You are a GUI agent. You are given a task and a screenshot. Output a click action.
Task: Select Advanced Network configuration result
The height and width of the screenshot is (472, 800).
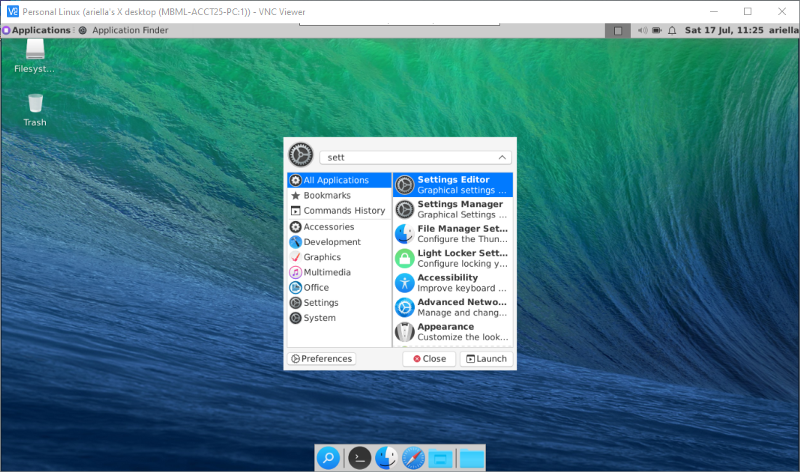pyautogui.click(x=453, y=307)
